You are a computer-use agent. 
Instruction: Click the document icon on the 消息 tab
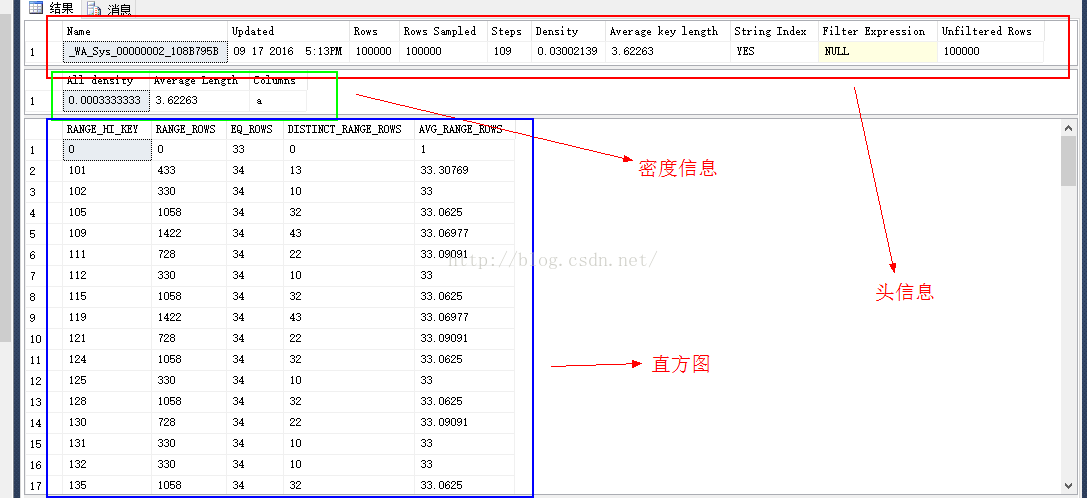pyautogui.click(x=94, y=9)
